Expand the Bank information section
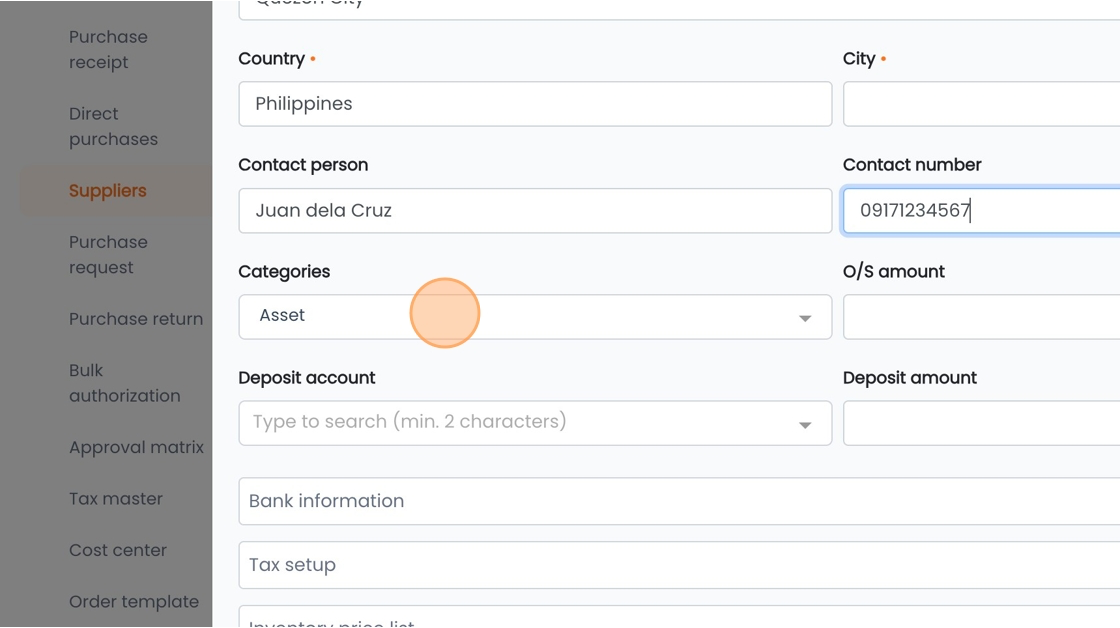This screenshot has height=628, width=1120. click(679, 501)
